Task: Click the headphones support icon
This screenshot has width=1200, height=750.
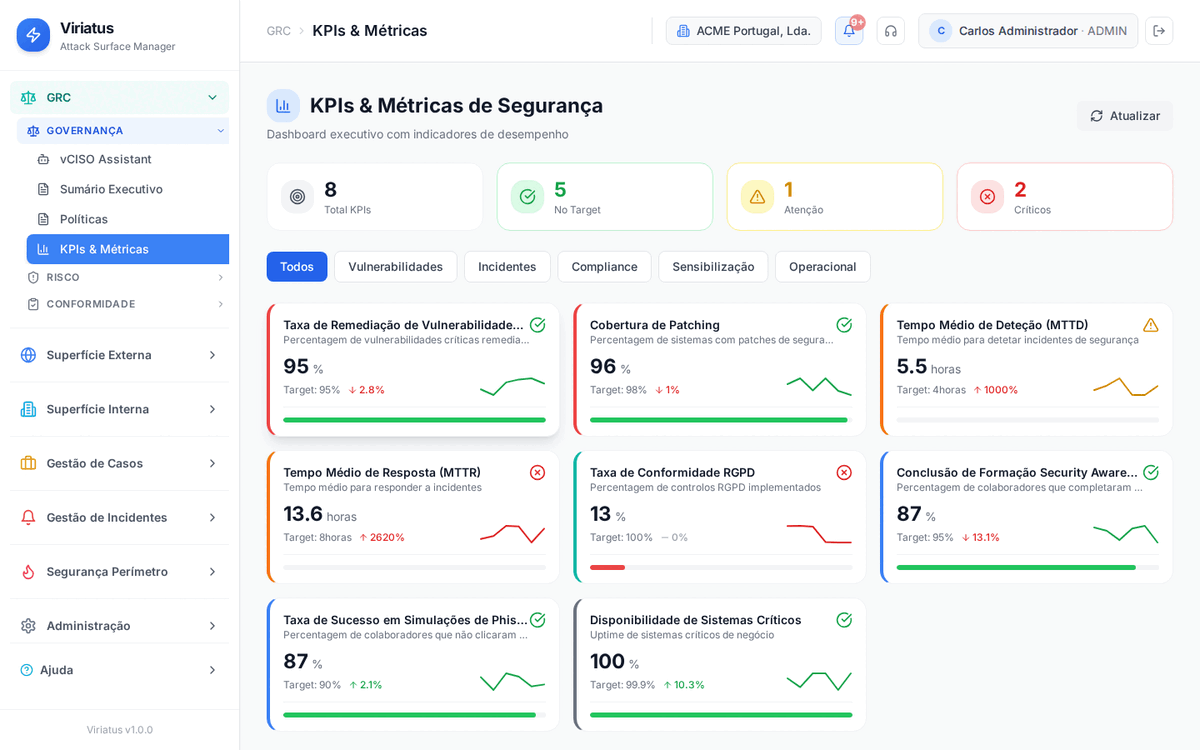Action: click(890, 30)
